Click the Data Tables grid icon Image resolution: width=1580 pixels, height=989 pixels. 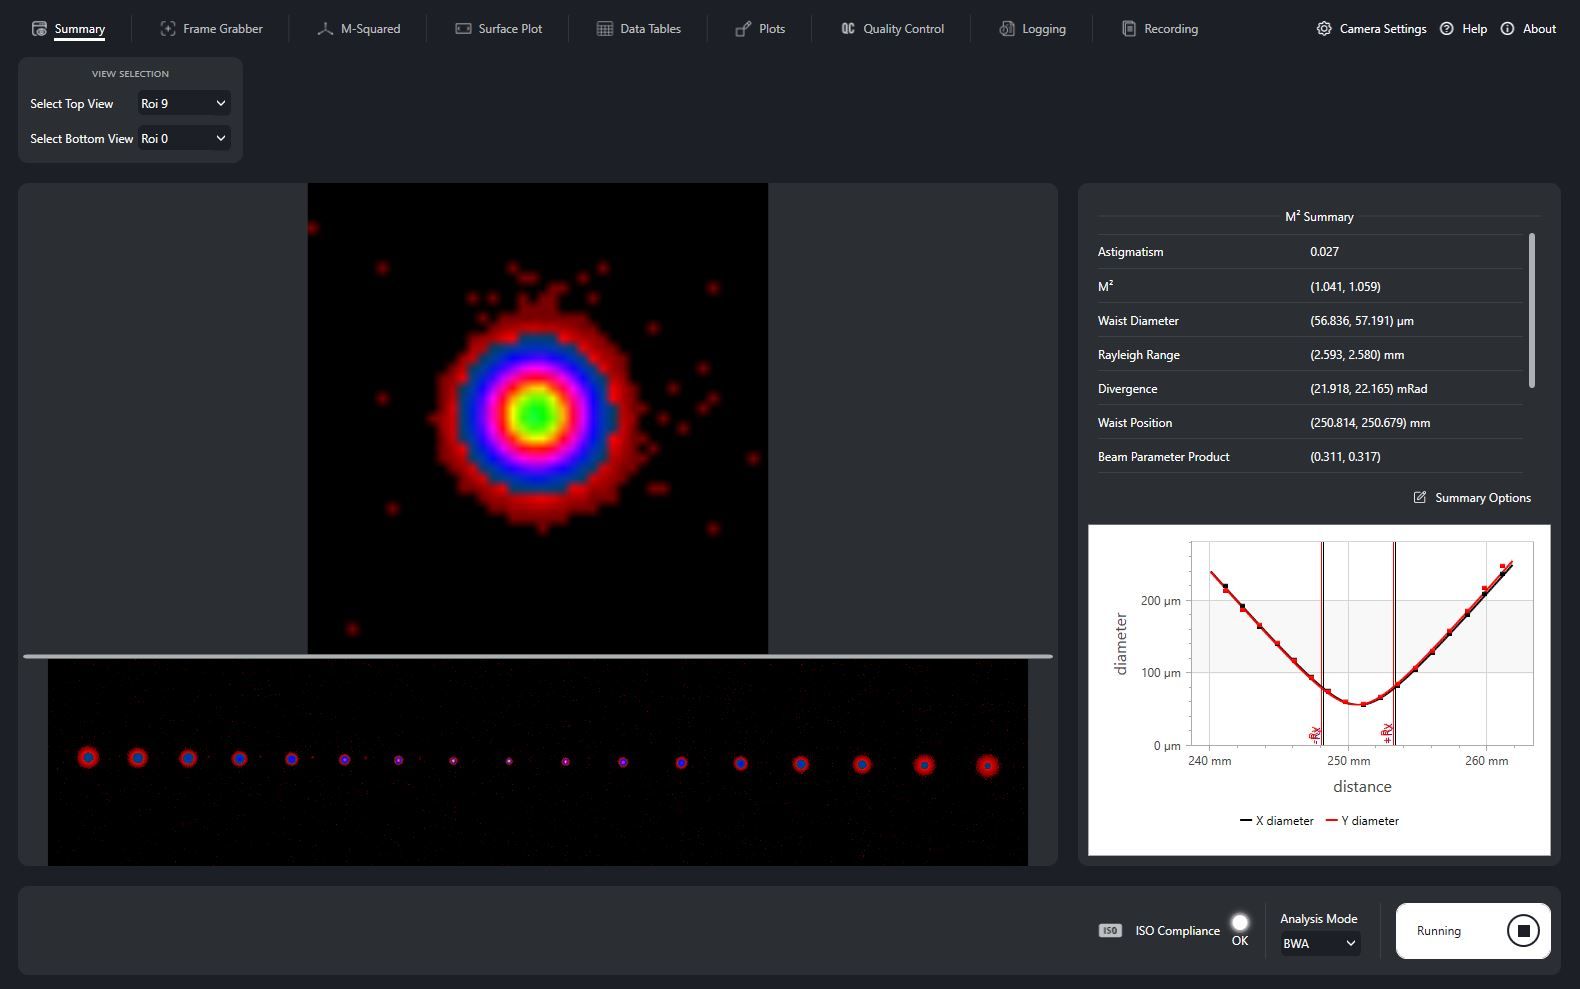tap(605, 29)
